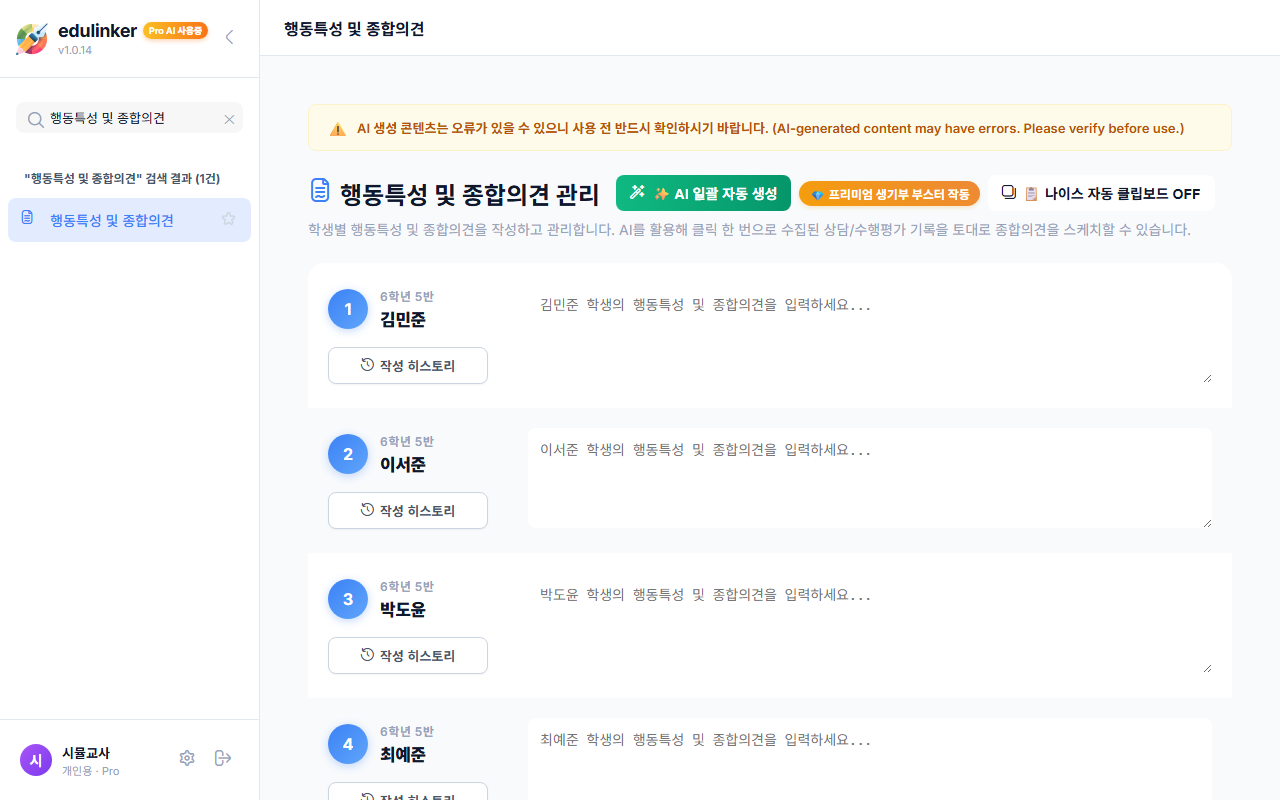The height and width of the screenshot is (800, 1280).
Task: Click the page title document icon
Action: pyautogui.click(x=320, y=190)
